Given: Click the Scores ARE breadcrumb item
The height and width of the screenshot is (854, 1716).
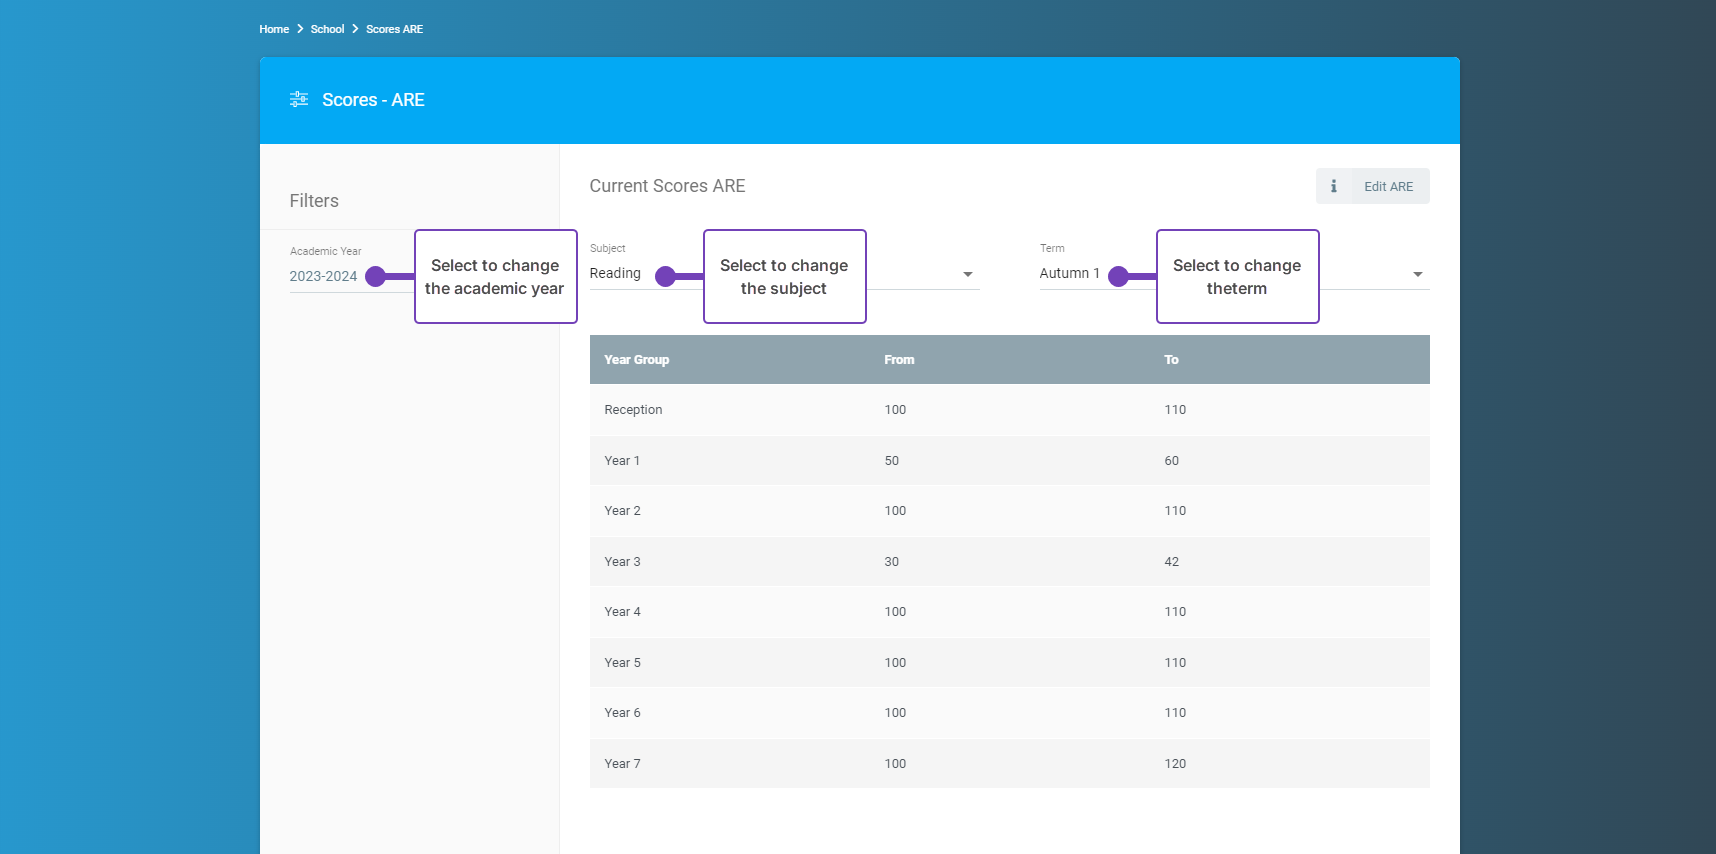Looking at the screenshot, I should point(394,29).
